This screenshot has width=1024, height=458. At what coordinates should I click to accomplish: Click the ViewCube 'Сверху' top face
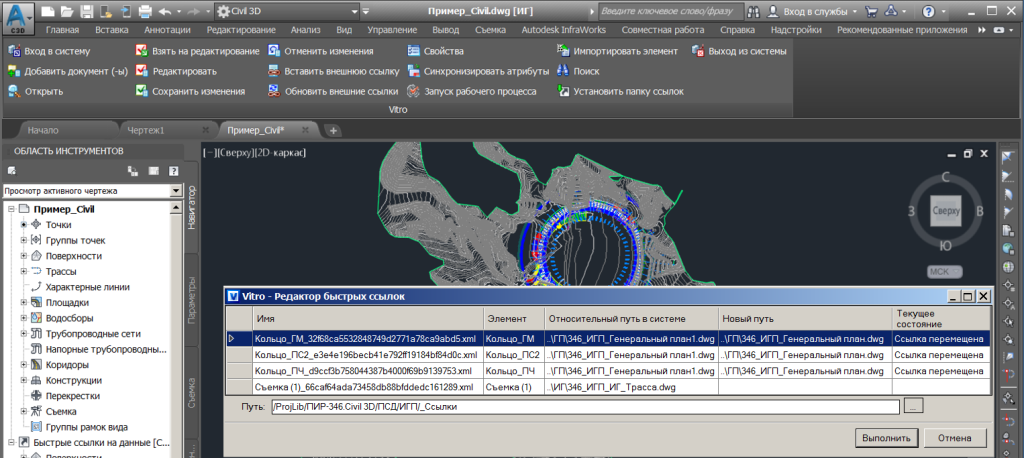coord(945,211)
